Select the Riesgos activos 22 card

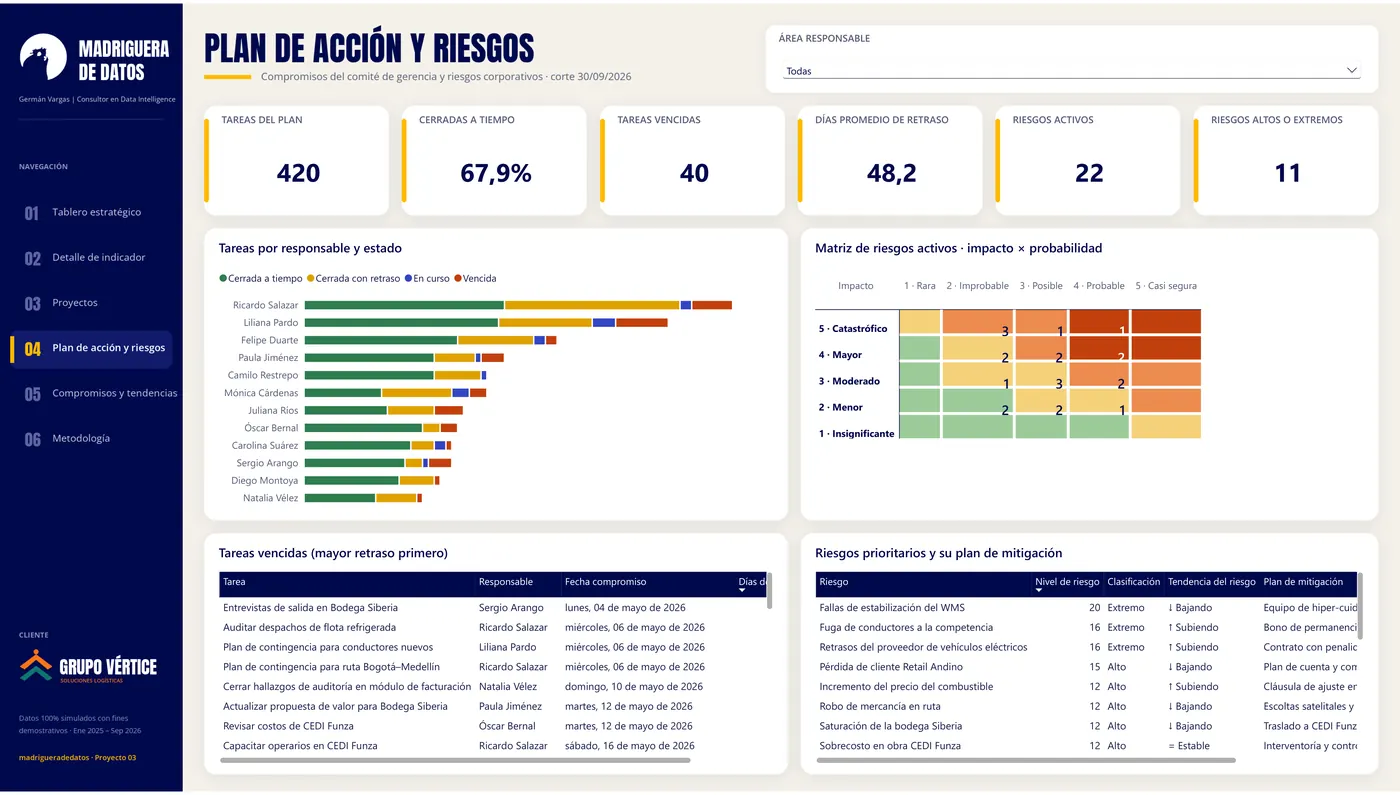coord(1088,160)
